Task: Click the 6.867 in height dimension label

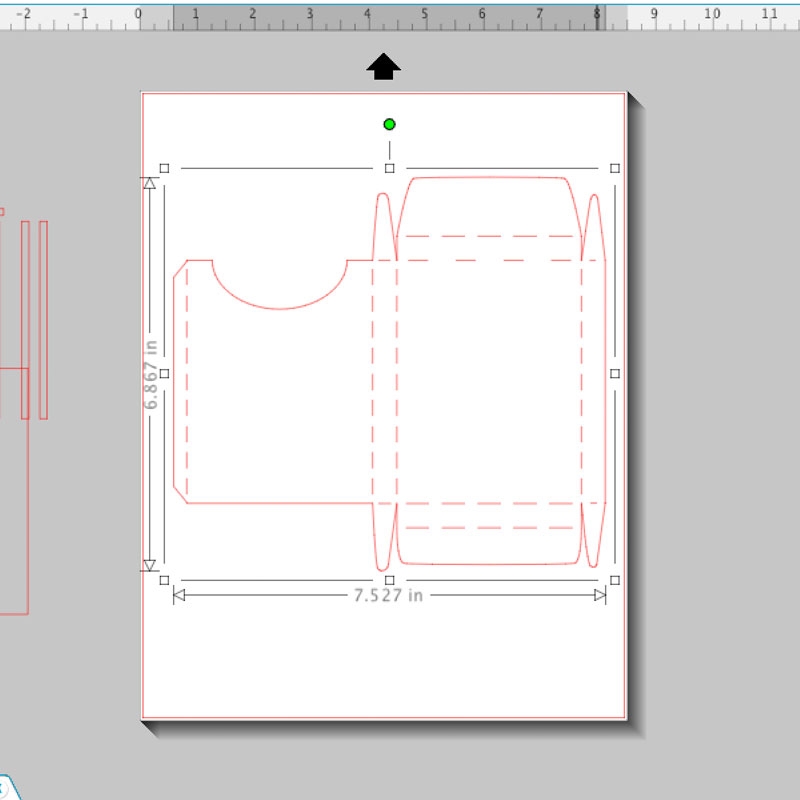Action: (151, 374)
